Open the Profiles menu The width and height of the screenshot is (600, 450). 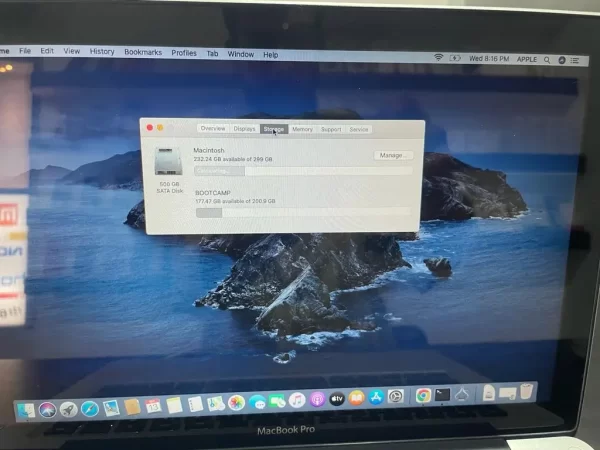coord(184,53)
